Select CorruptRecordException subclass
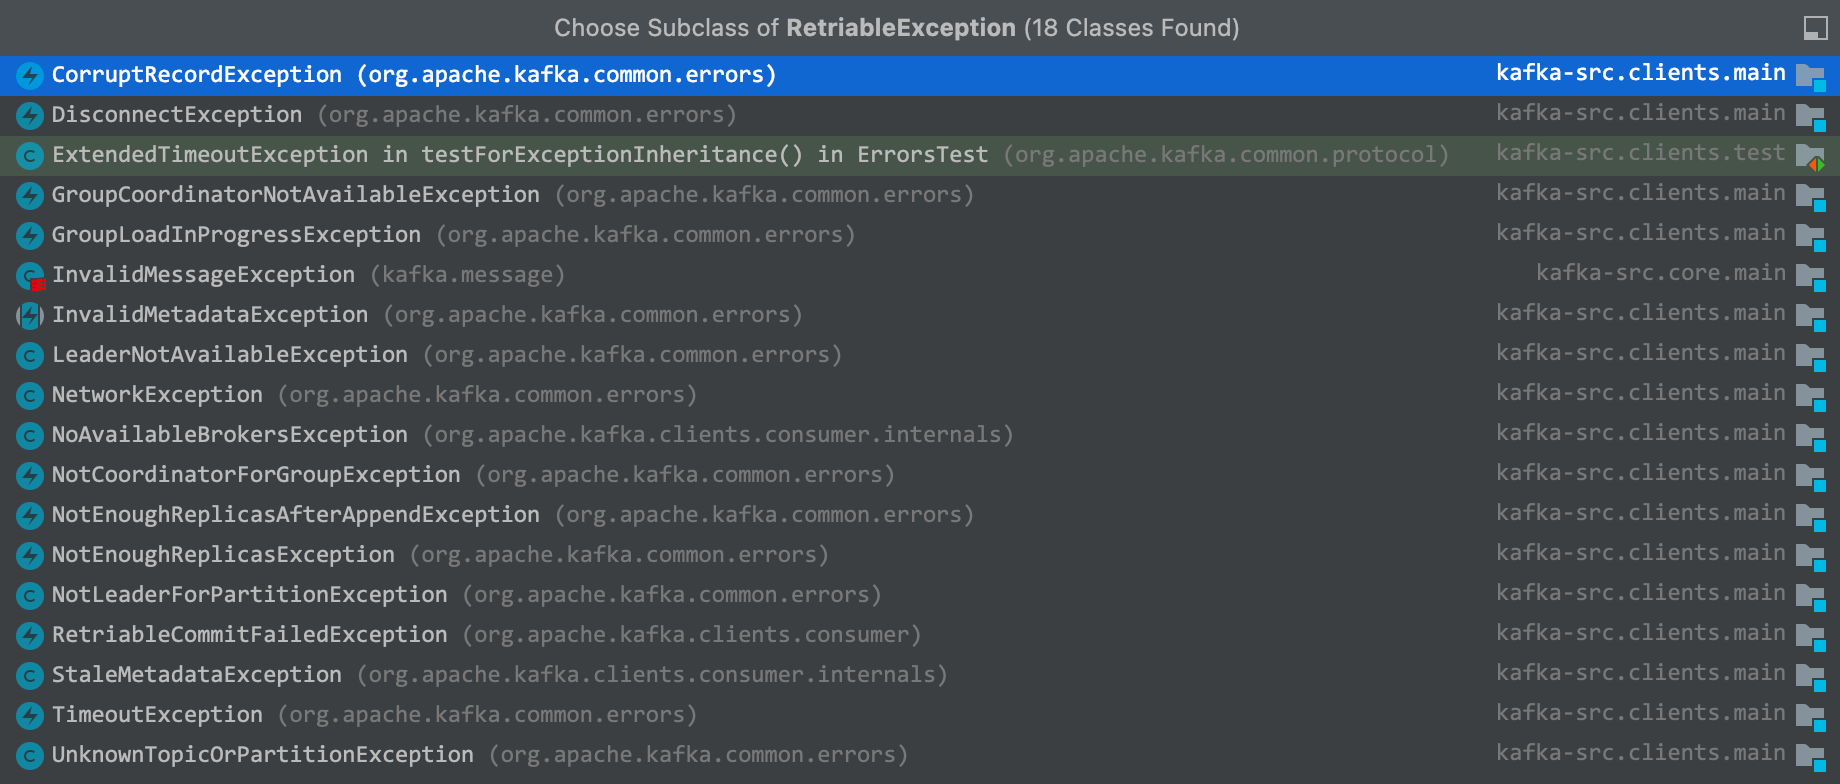Image resolution: width=1840 pixels, height=784 pixels. pyautogui.click(x=920, y=75)
